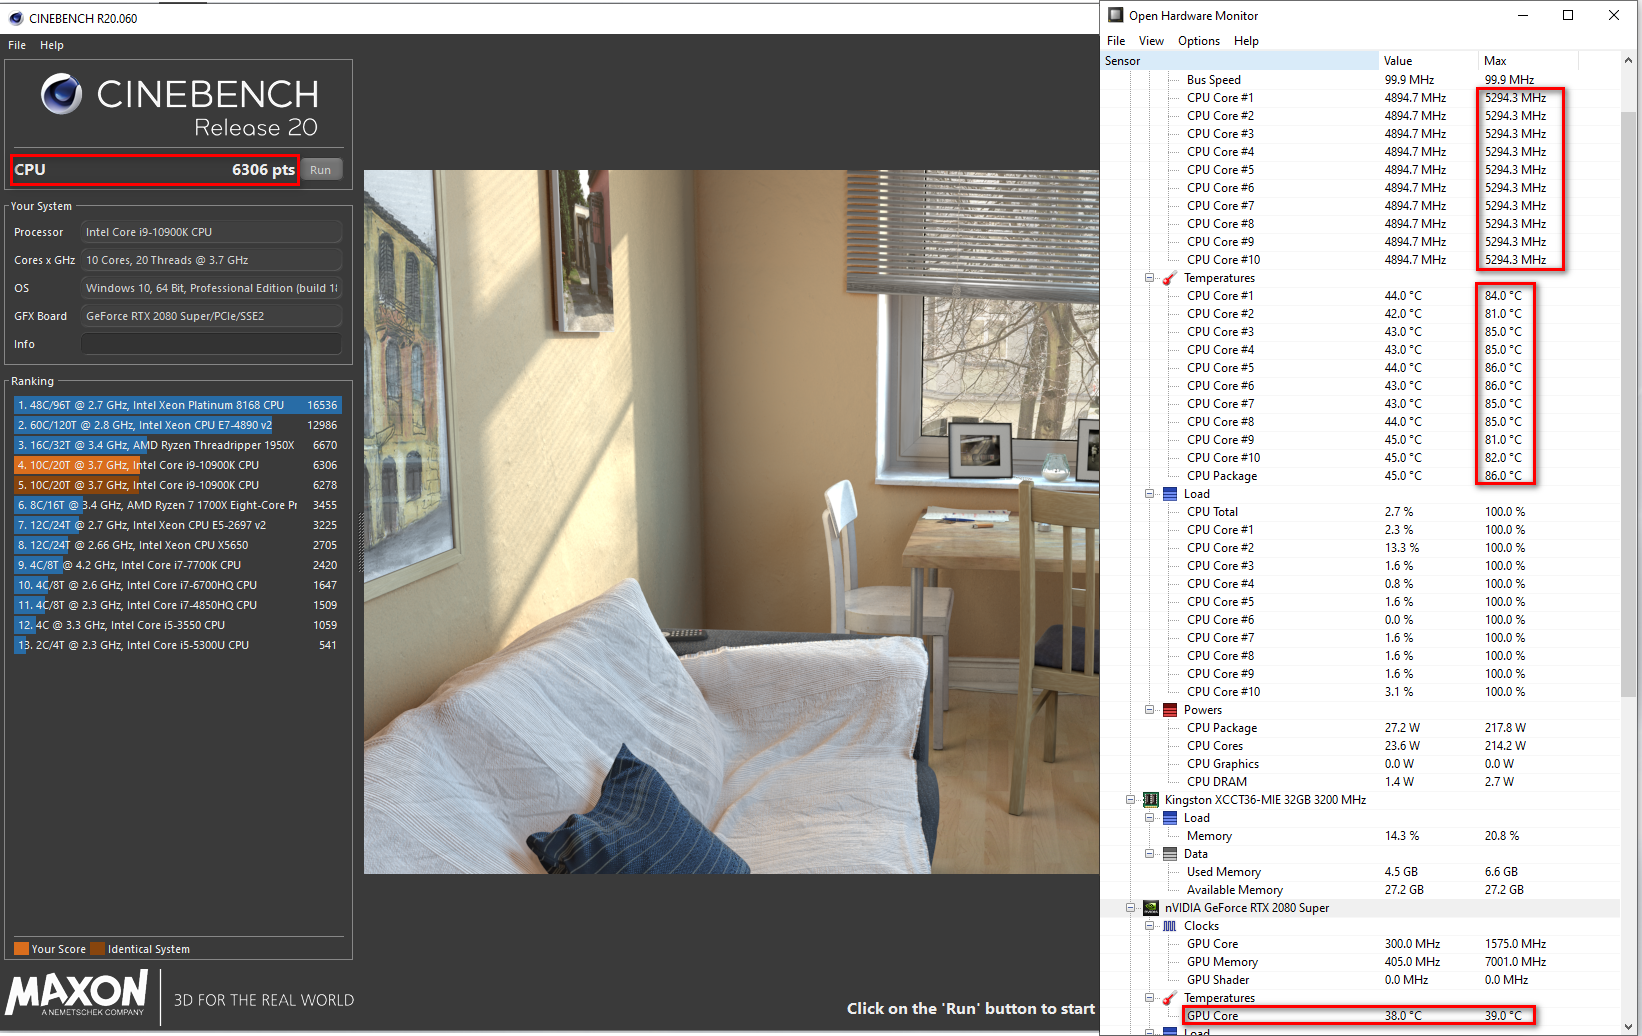
Task: Click the GFX Board field showing GeForce RTX 2080
Action: pos(211,316)
